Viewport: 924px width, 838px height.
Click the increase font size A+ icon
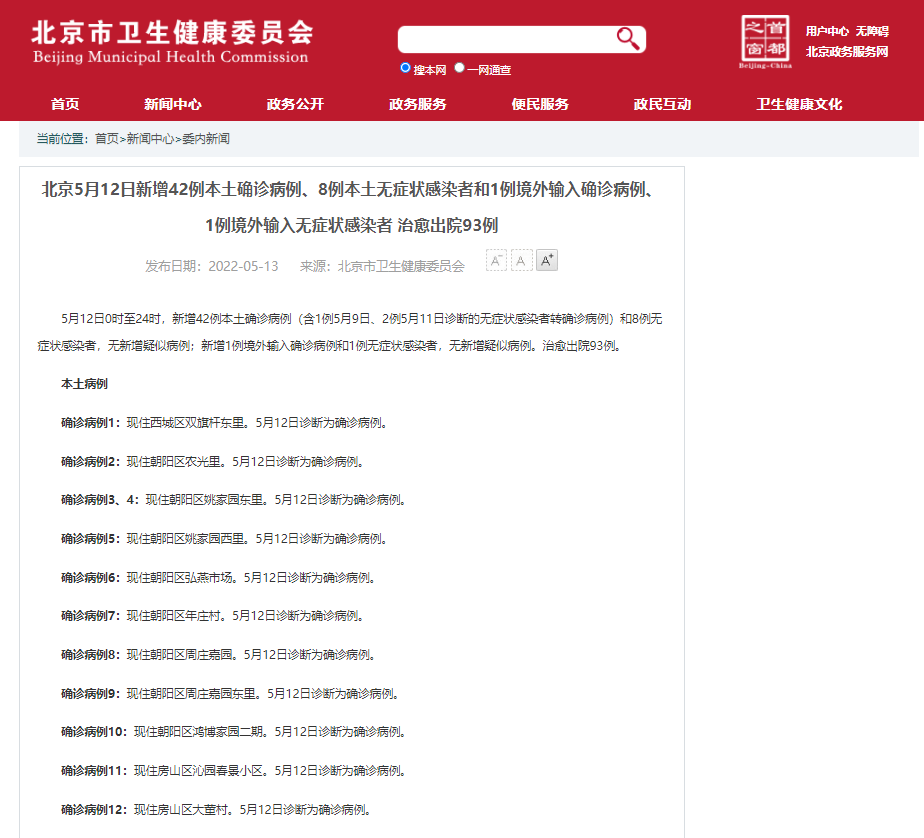click(x=546, y=261)
